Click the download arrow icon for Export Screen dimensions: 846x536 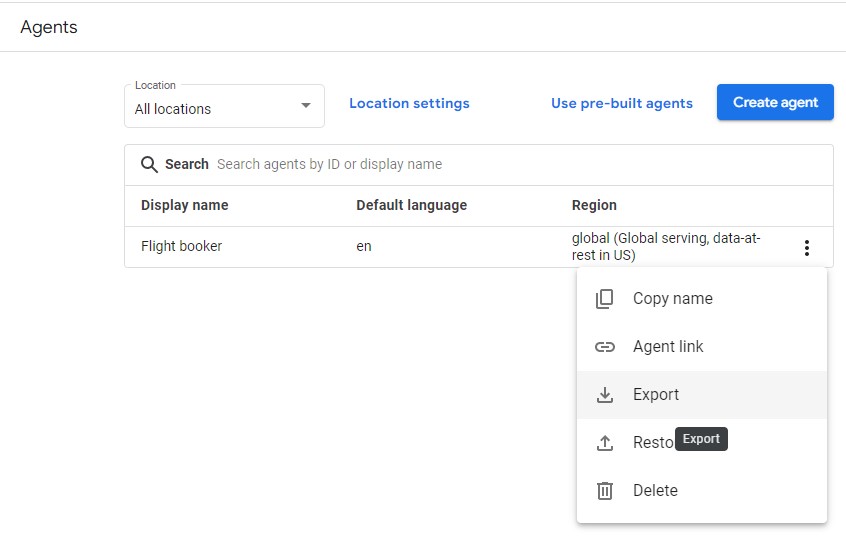pos(604,395)
